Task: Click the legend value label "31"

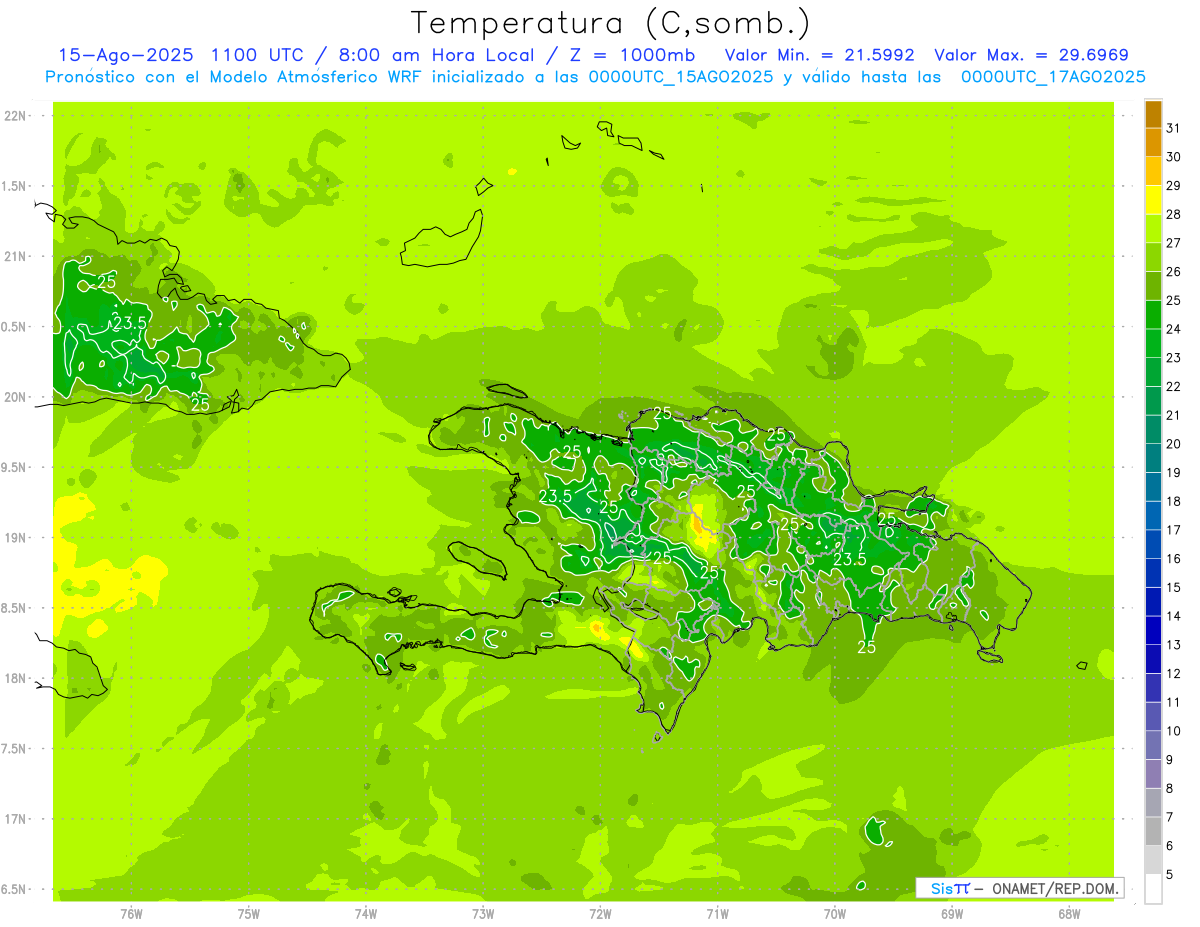Action: pos(1173,128)
